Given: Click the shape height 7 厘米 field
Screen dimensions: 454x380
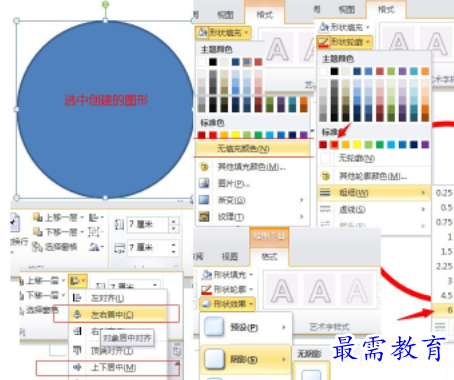Looking at the screenshot, I should point(148,224).
